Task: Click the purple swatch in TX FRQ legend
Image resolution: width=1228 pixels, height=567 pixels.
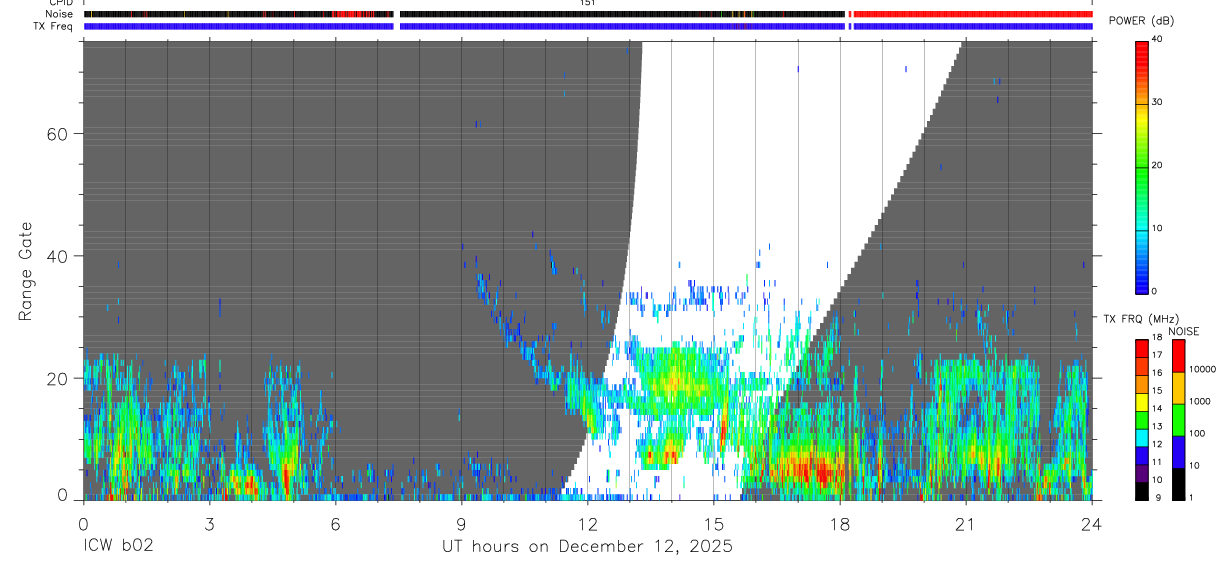Action: click(1141, 473)
